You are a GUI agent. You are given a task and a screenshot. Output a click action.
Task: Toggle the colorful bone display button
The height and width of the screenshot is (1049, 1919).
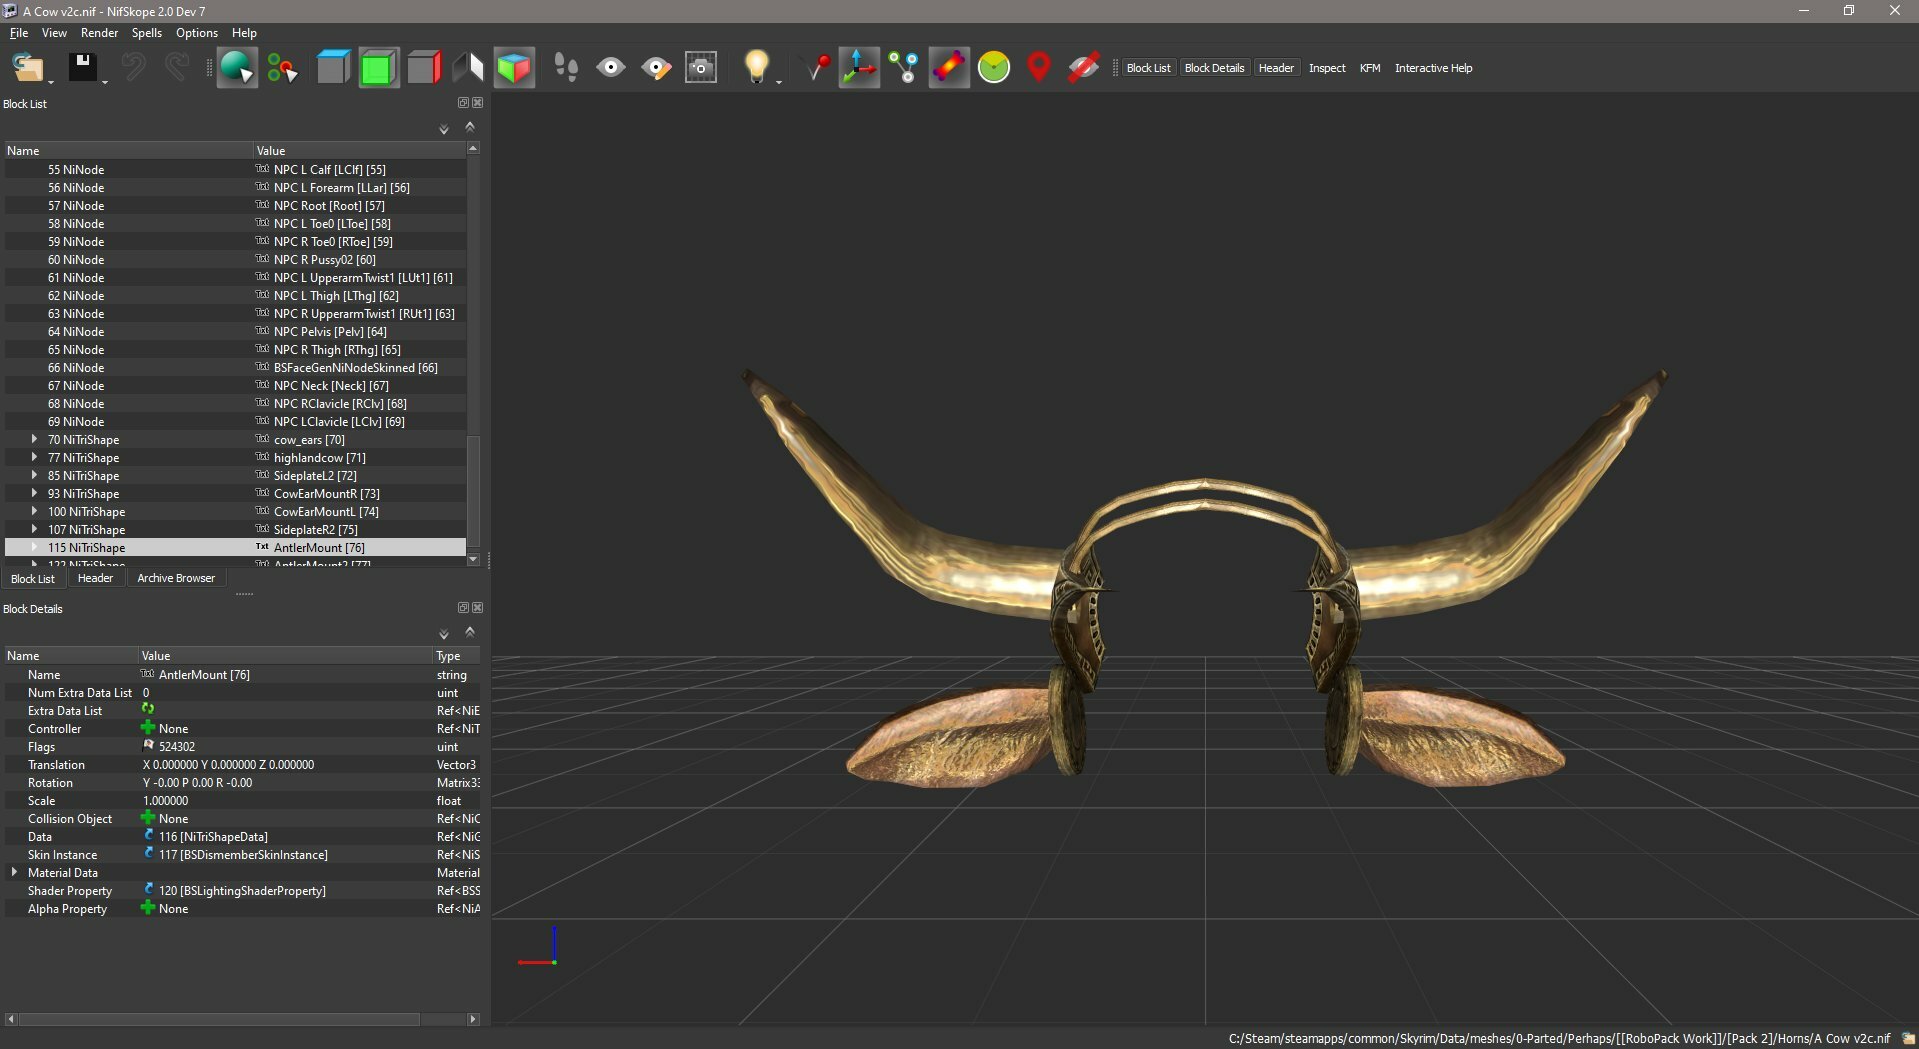949,68
